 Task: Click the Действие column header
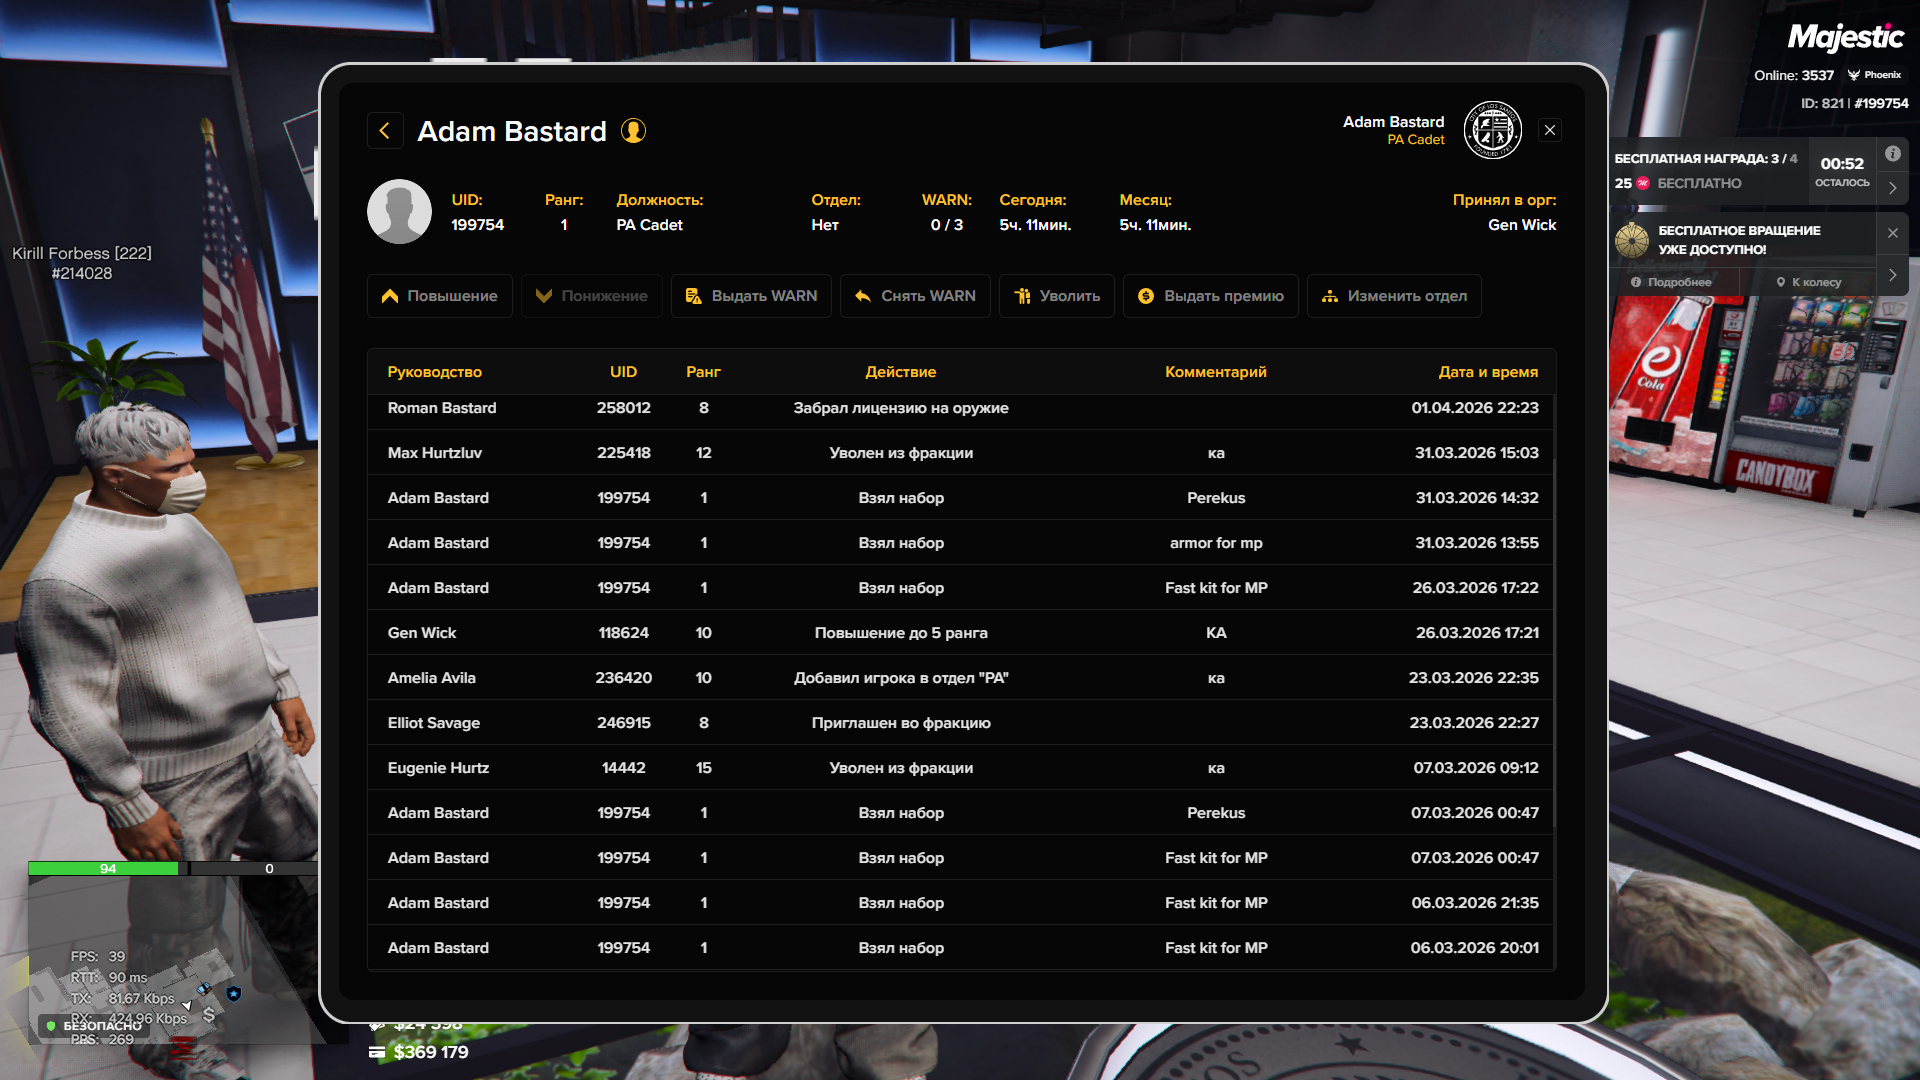pos(900,372)
